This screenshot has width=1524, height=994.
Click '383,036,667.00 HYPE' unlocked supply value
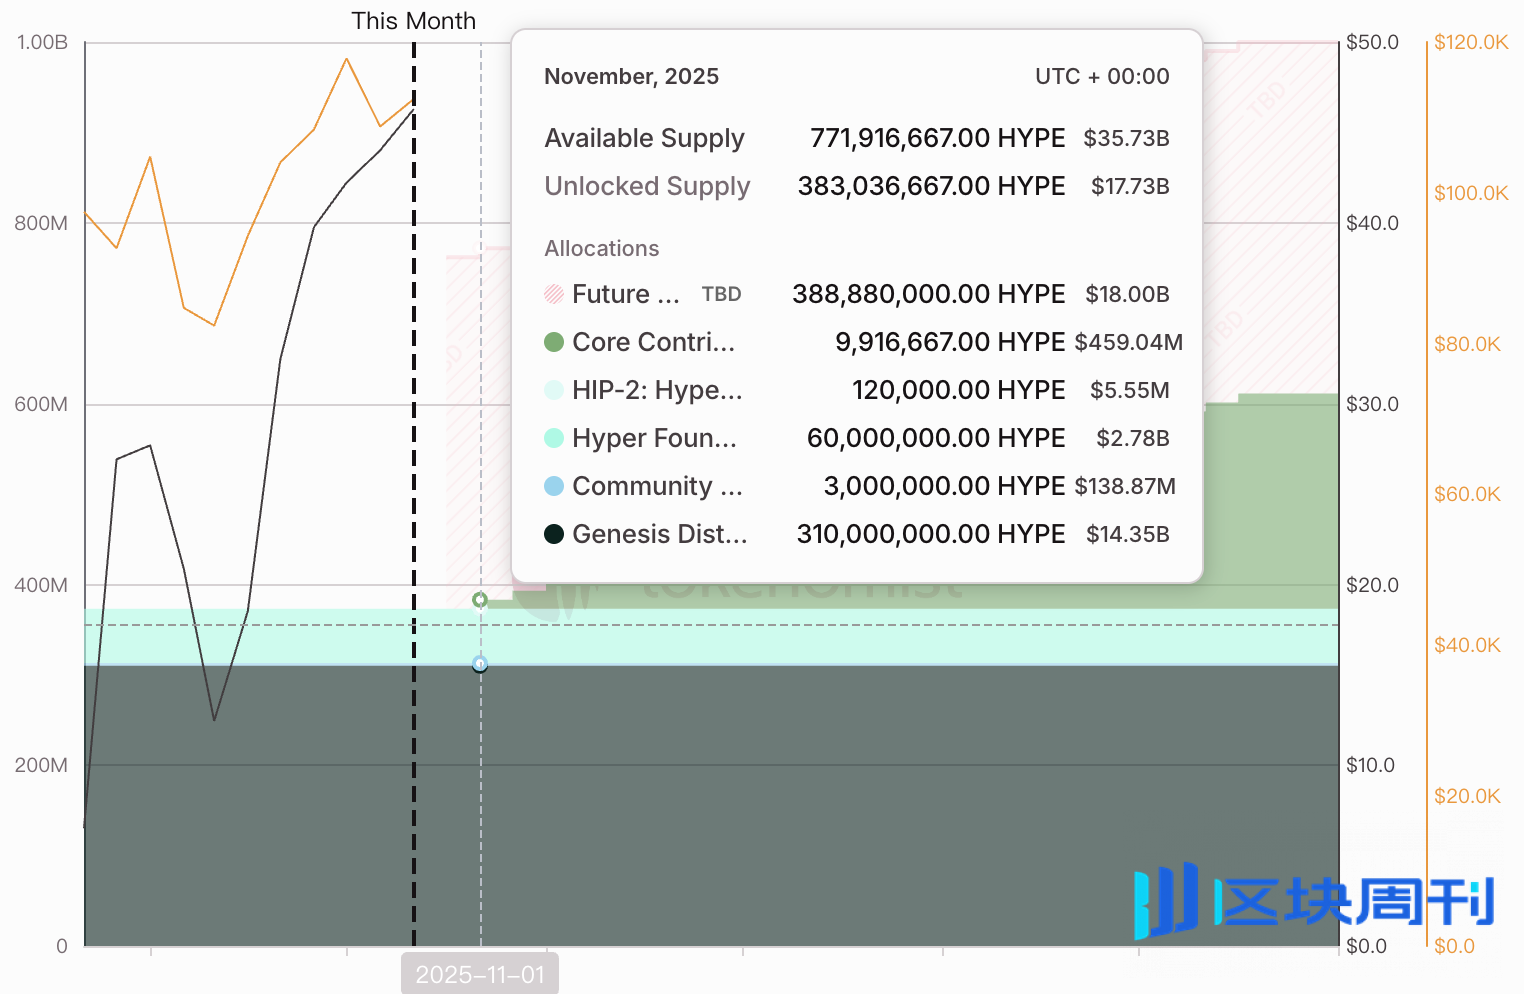[931, 186]
